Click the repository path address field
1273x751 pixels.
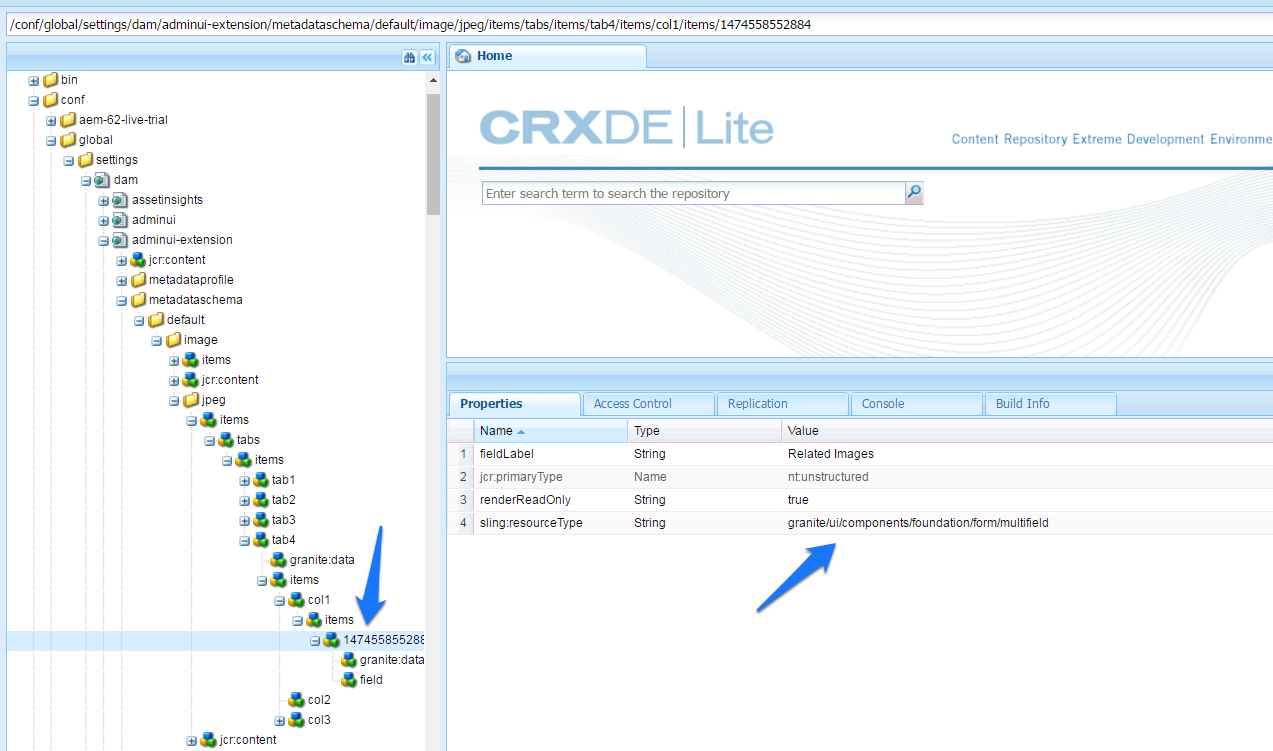click(x=638, y=24)
